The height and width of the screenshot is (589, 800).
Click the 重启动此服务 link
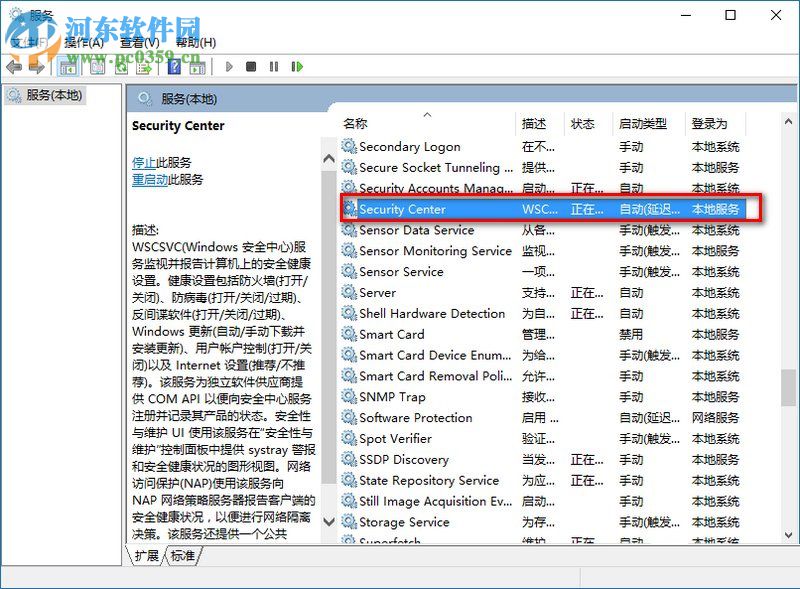pos(150,180)
